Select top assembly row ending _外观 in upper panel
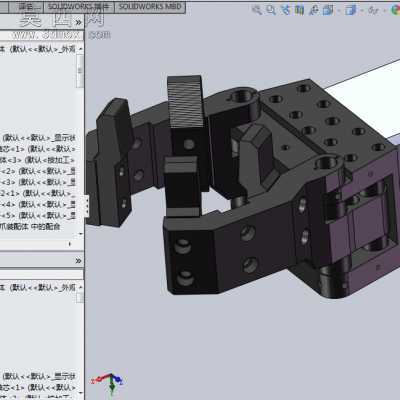400x400 pixels. click(x=38, y=49)
